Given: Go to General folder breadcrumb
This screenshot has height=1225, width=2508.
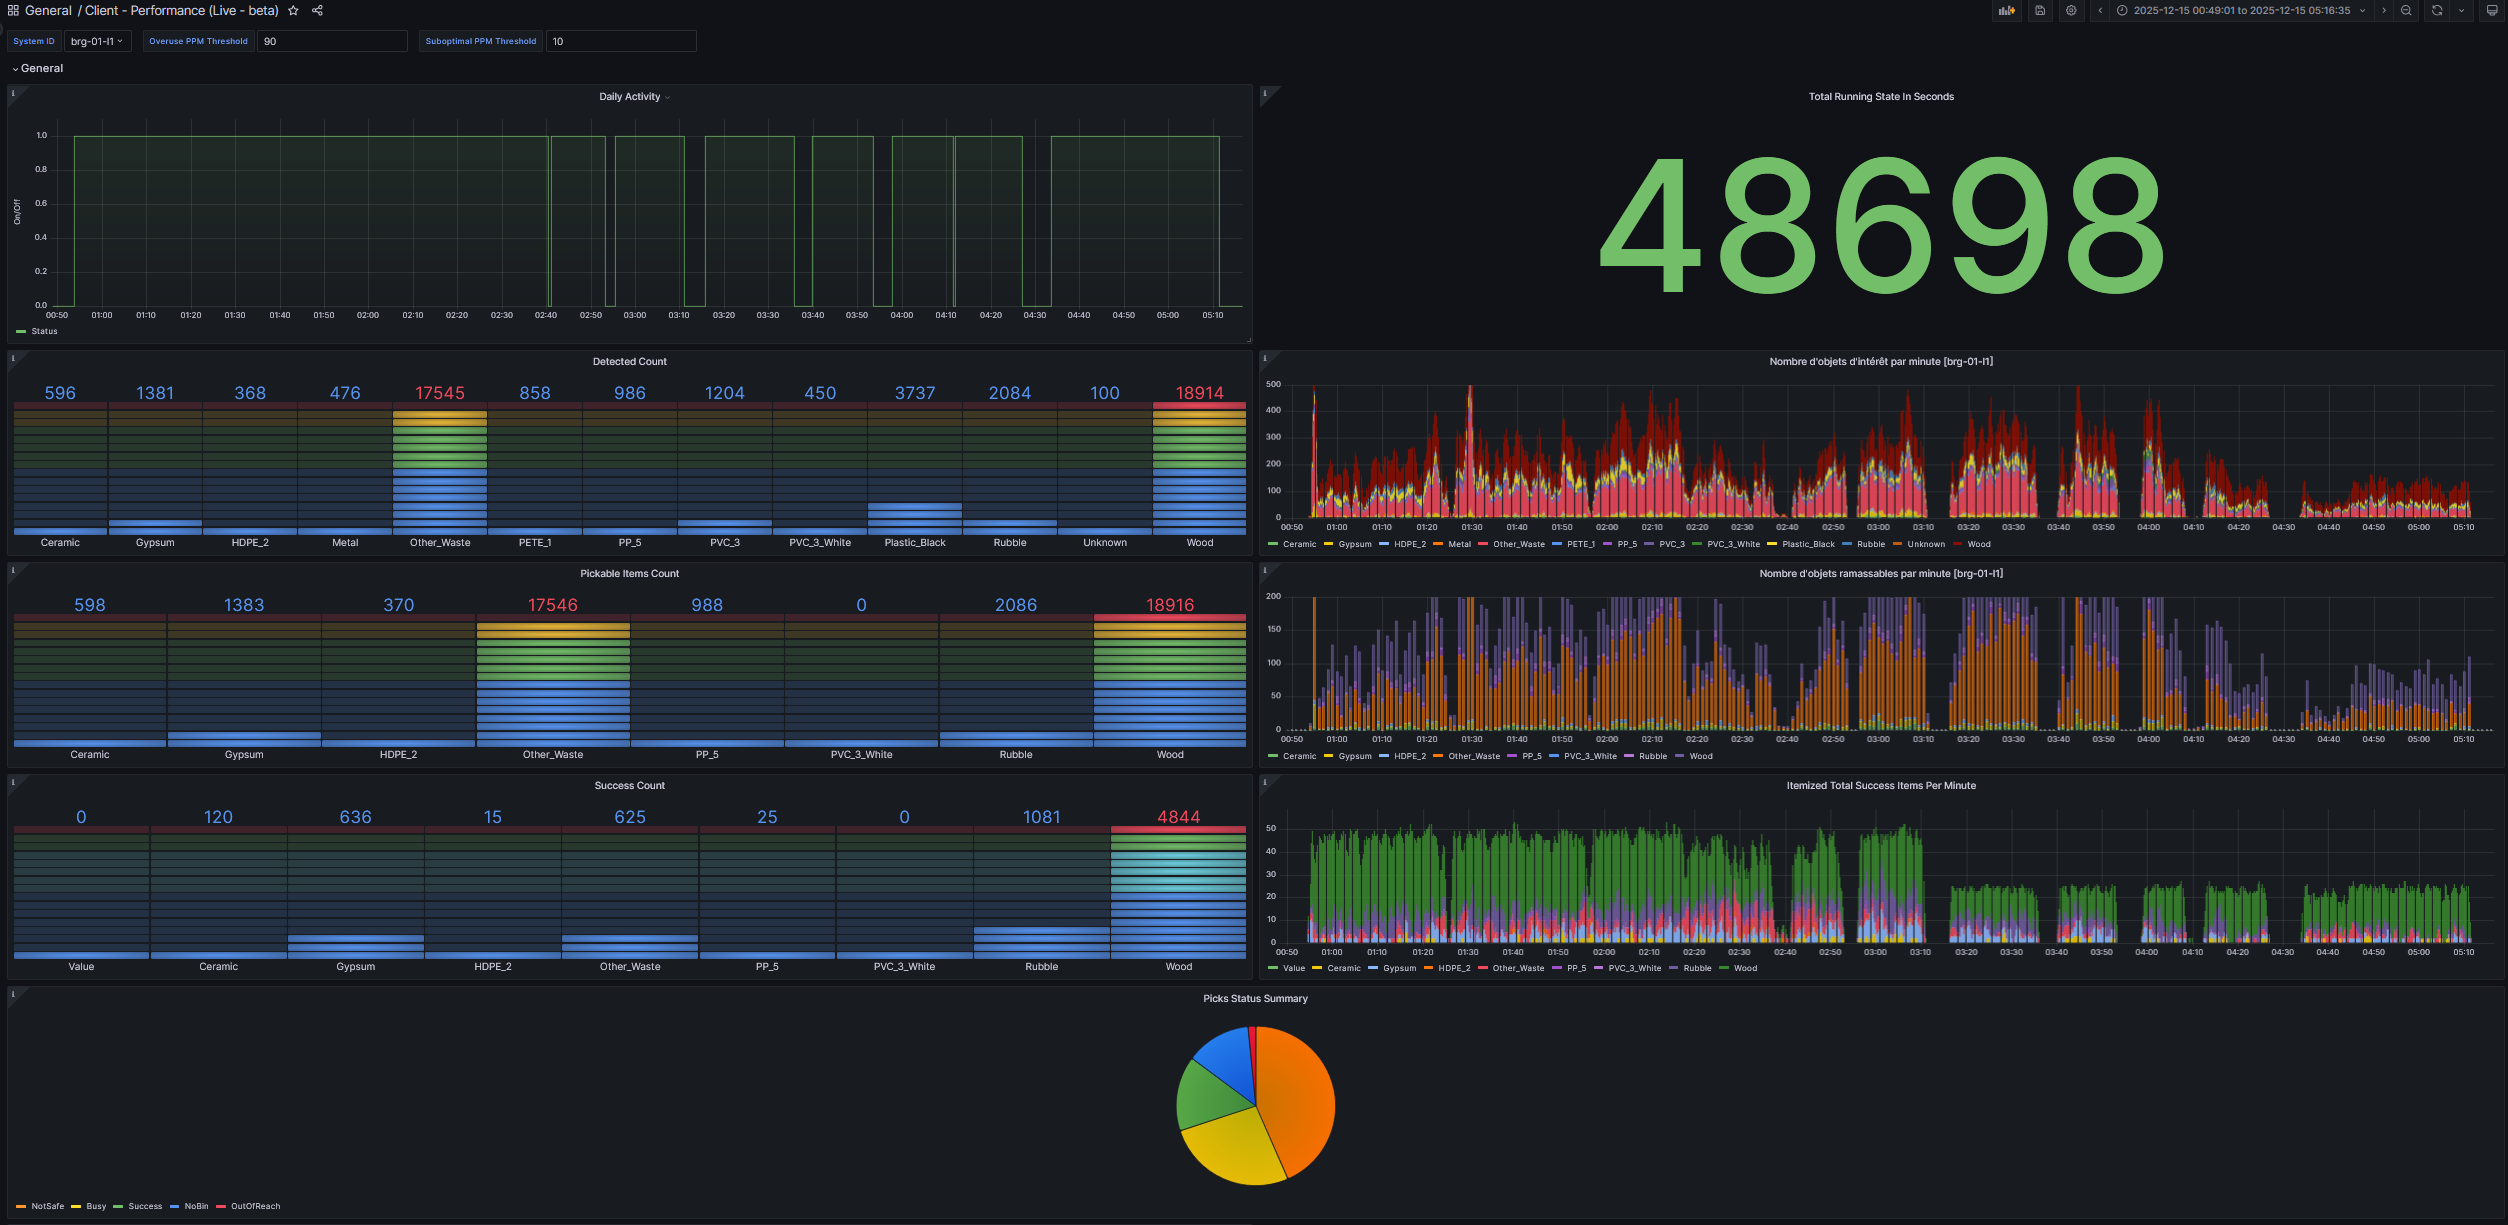Looking at the screenshot, I should pos(48,11).
